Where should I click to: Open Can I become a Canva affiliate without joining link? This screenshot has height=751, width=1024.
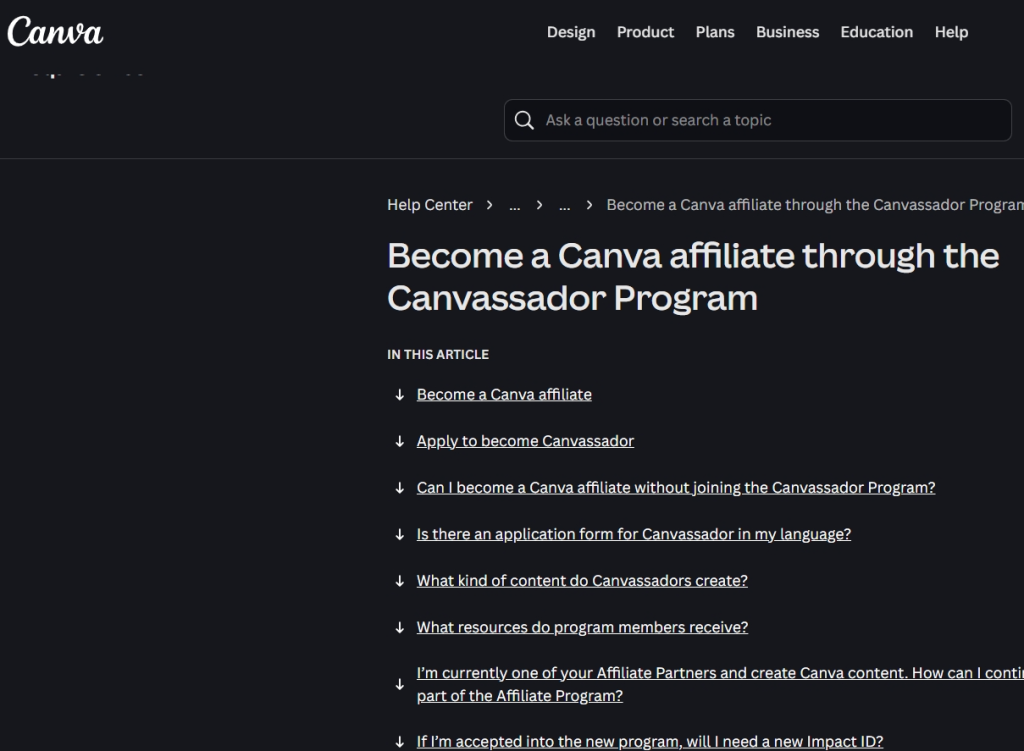[x=676, y=488]
